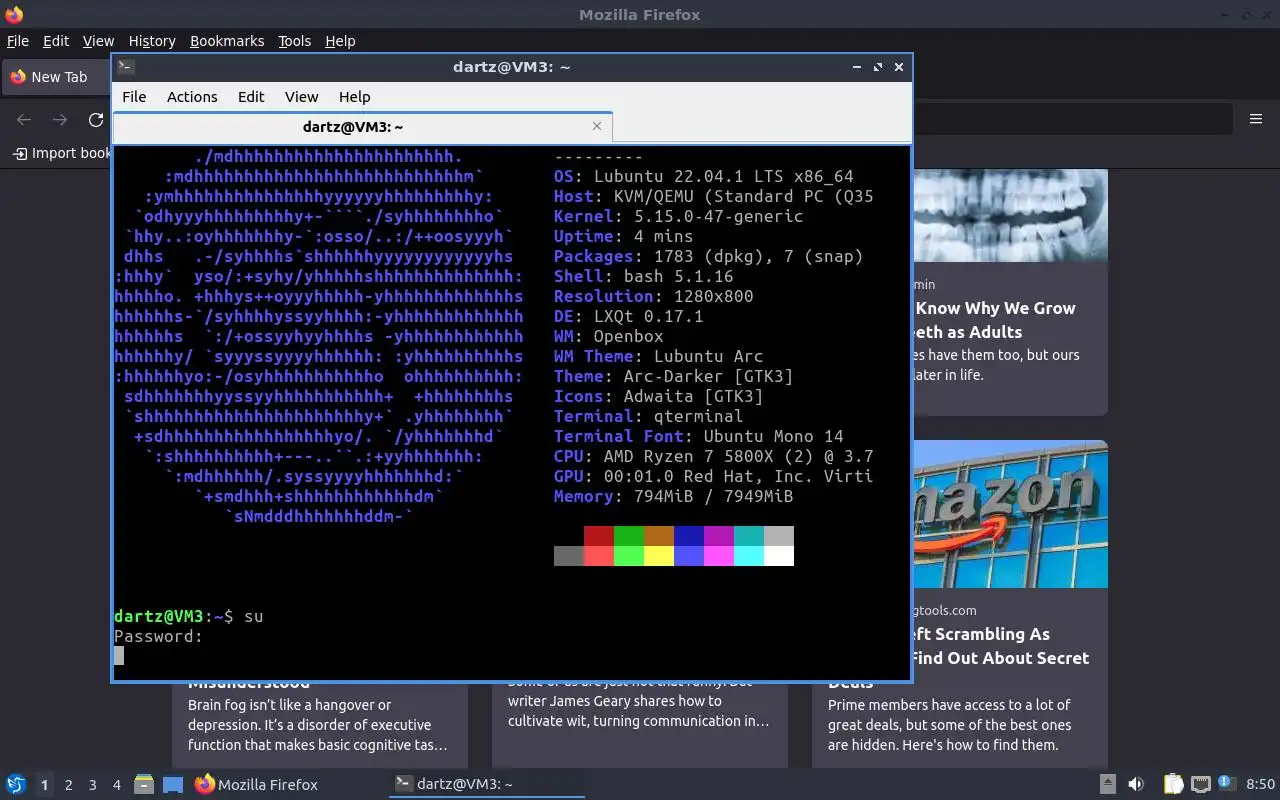Open the qterminal Edit menu
1280x800 pixels.
tap(251, 97)
